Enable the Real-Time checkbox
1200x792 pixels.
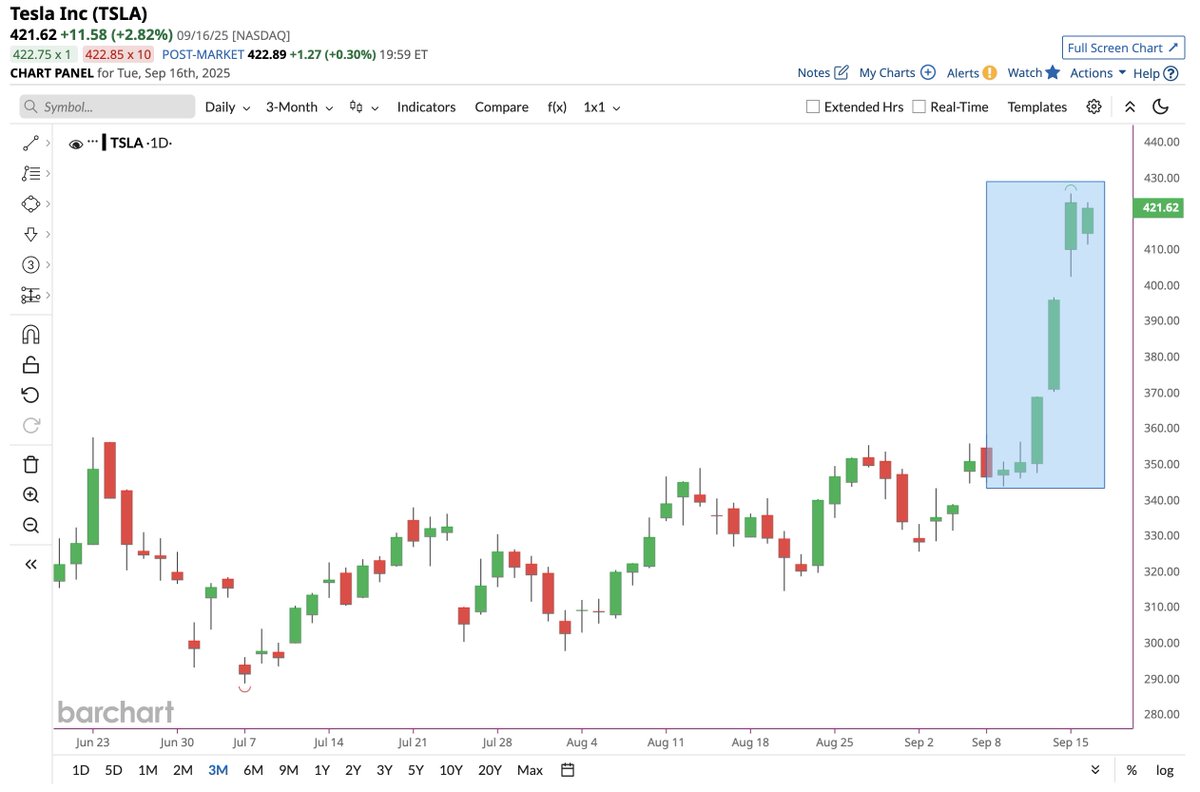pyautogui.click(x=919, y=107)
